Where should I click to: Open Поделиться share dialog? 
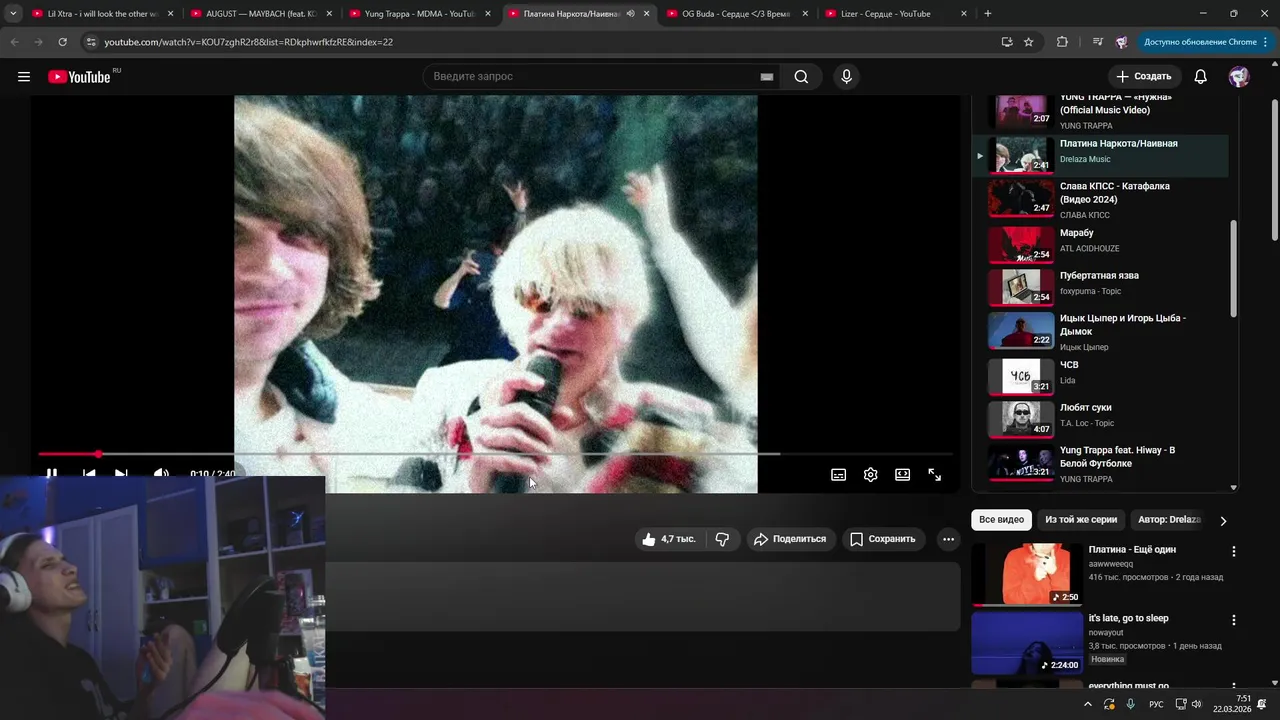[x=790, y=539]
